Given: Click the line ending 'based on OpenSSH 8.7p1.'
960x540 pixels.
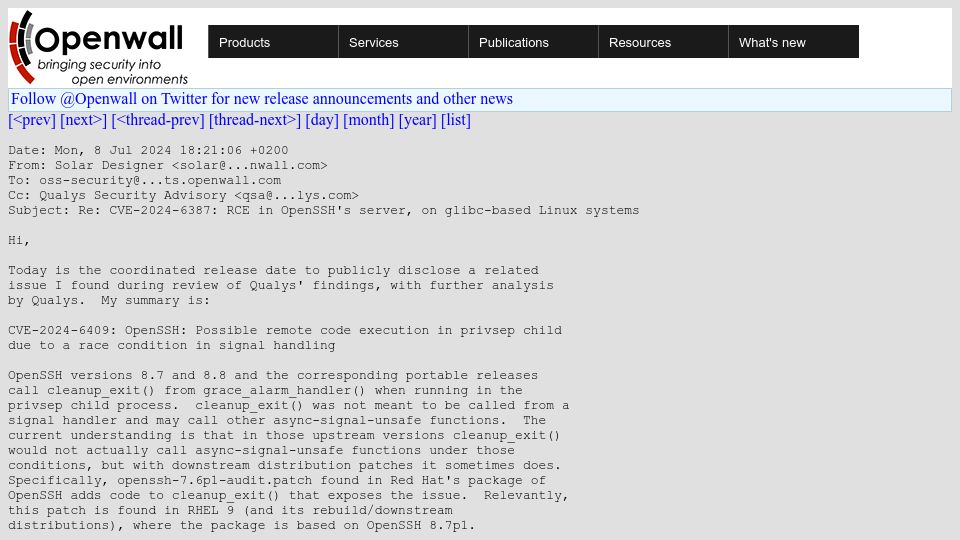Looking at the screenshot, I should [241, 525].
